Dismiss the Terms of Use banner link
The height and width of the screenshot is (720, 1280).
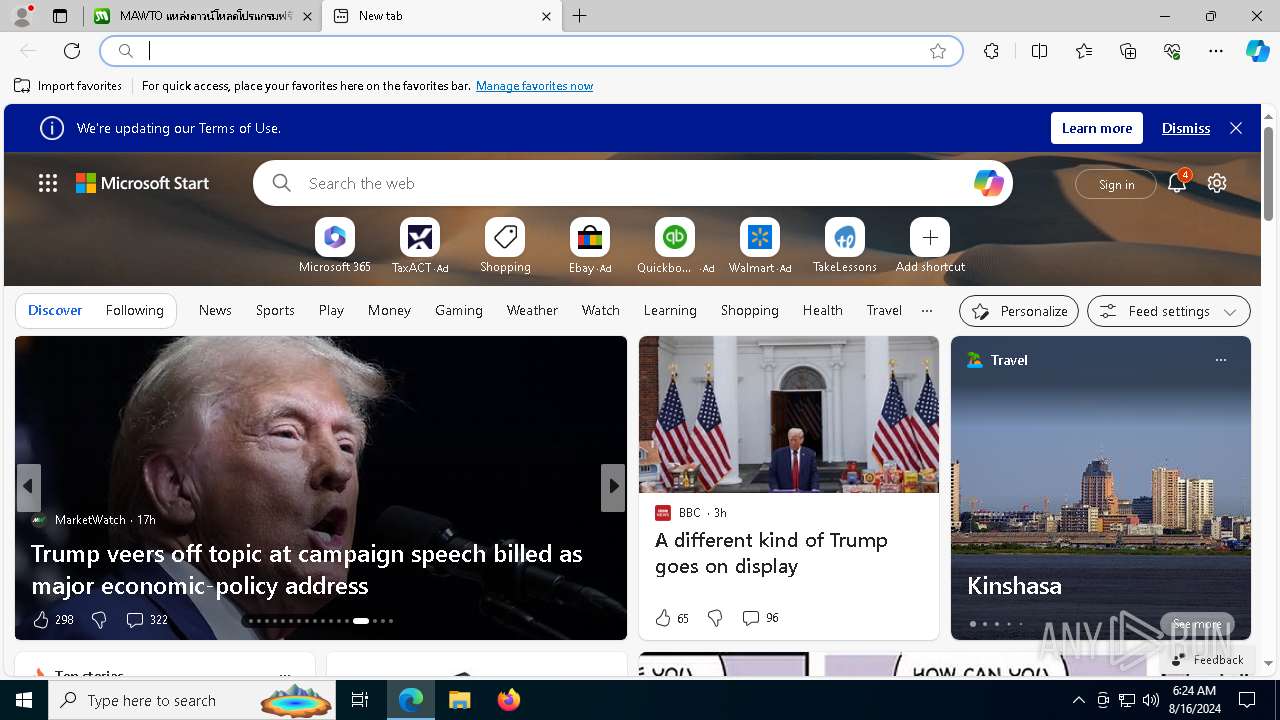pyautogui.click(x=1186, y=128)
